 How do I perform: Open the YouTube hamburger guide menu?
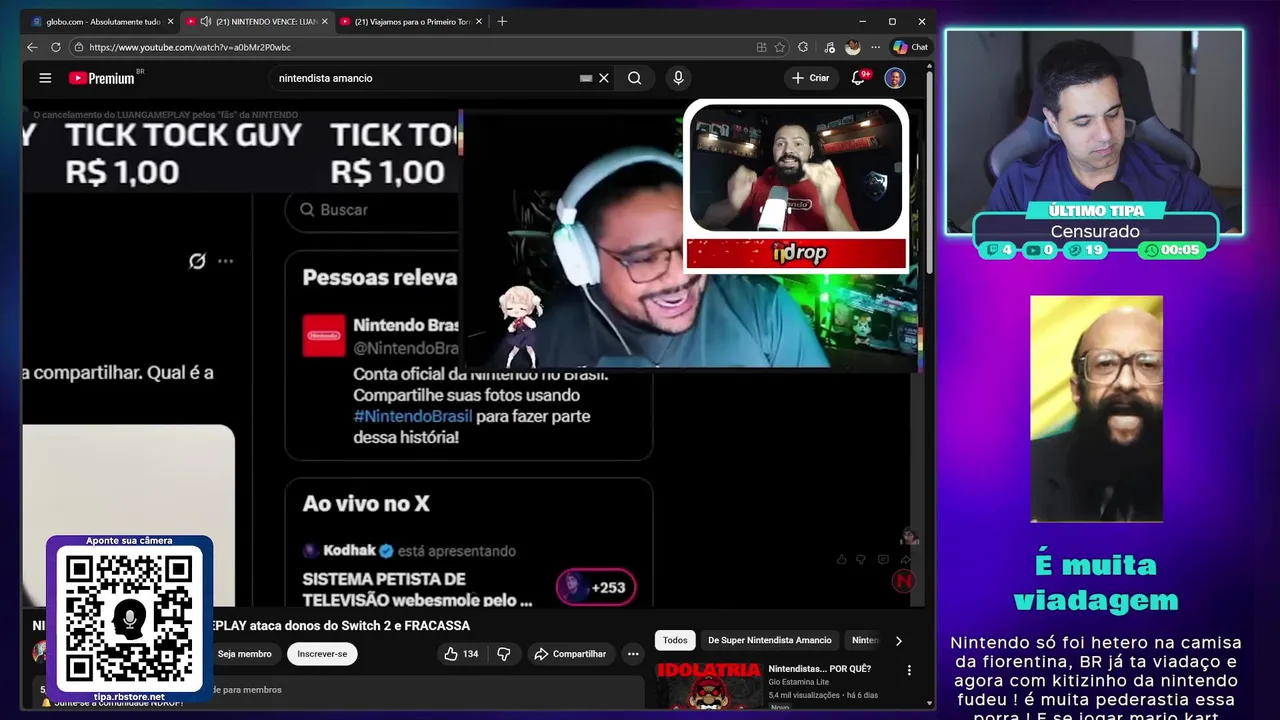tap(45, 78)
